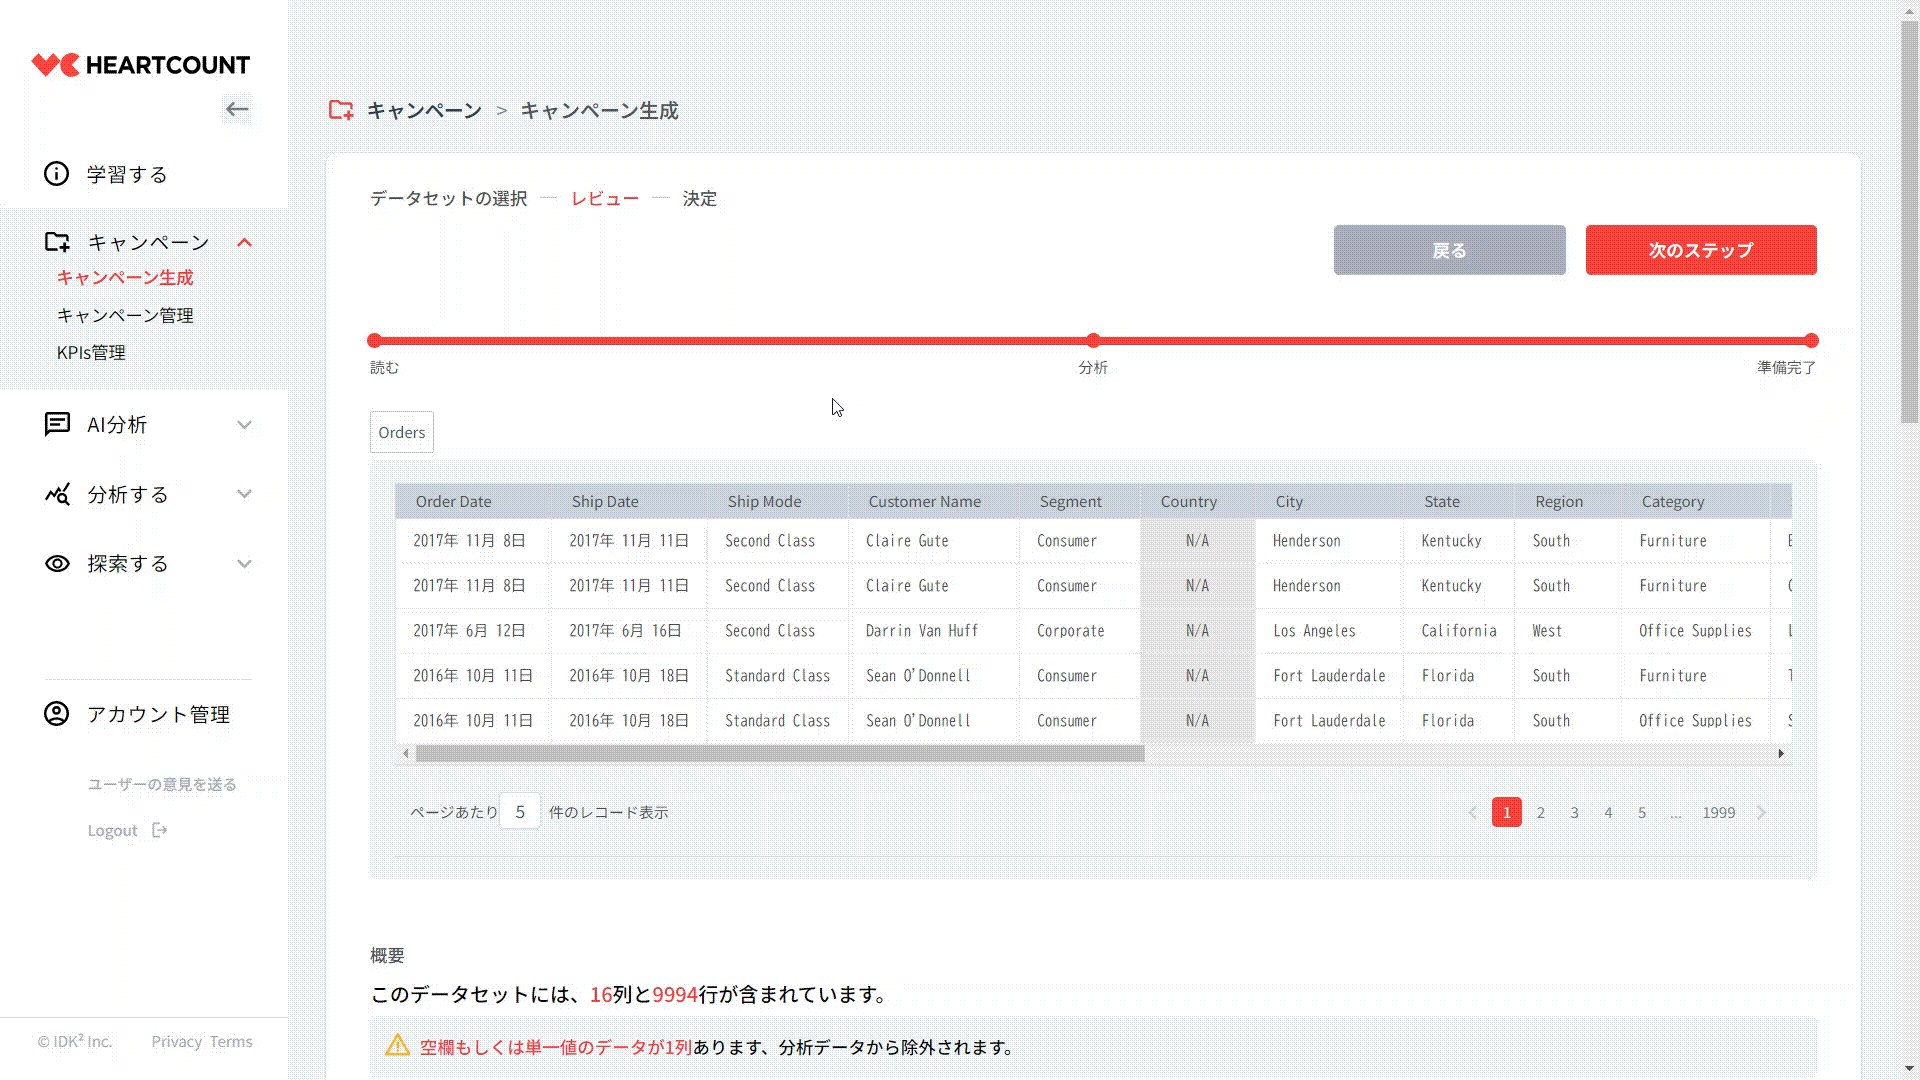Expand the AI分析 menu chevron
The height and width of the screenshot is (1080, 1920).
click(244, 425)
